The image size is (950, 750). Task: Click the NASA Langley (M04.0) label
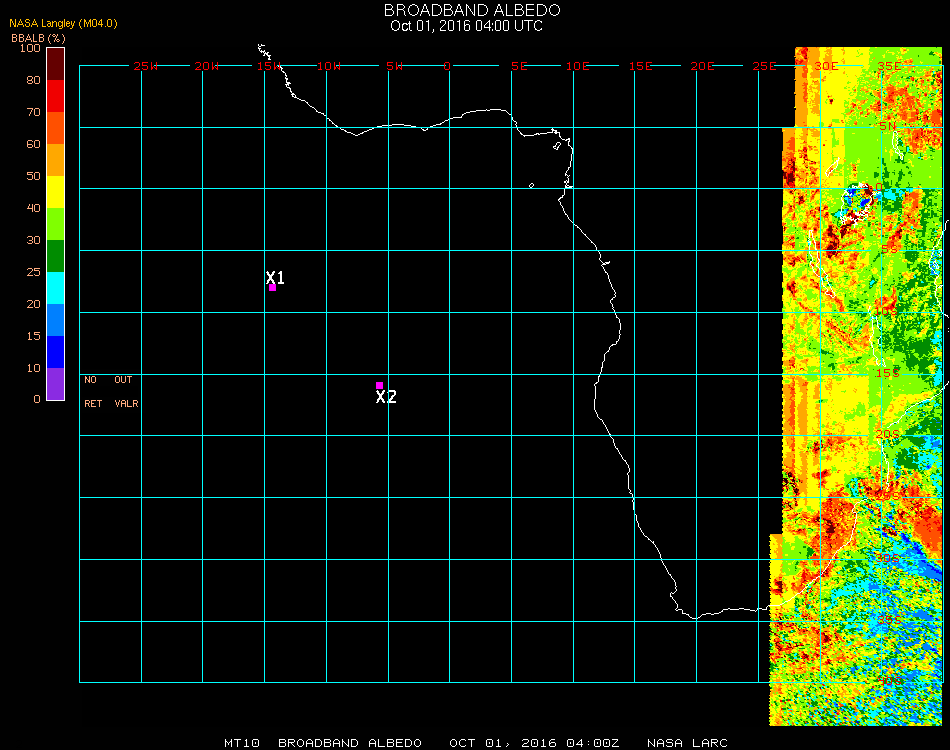tap(64, 23)
